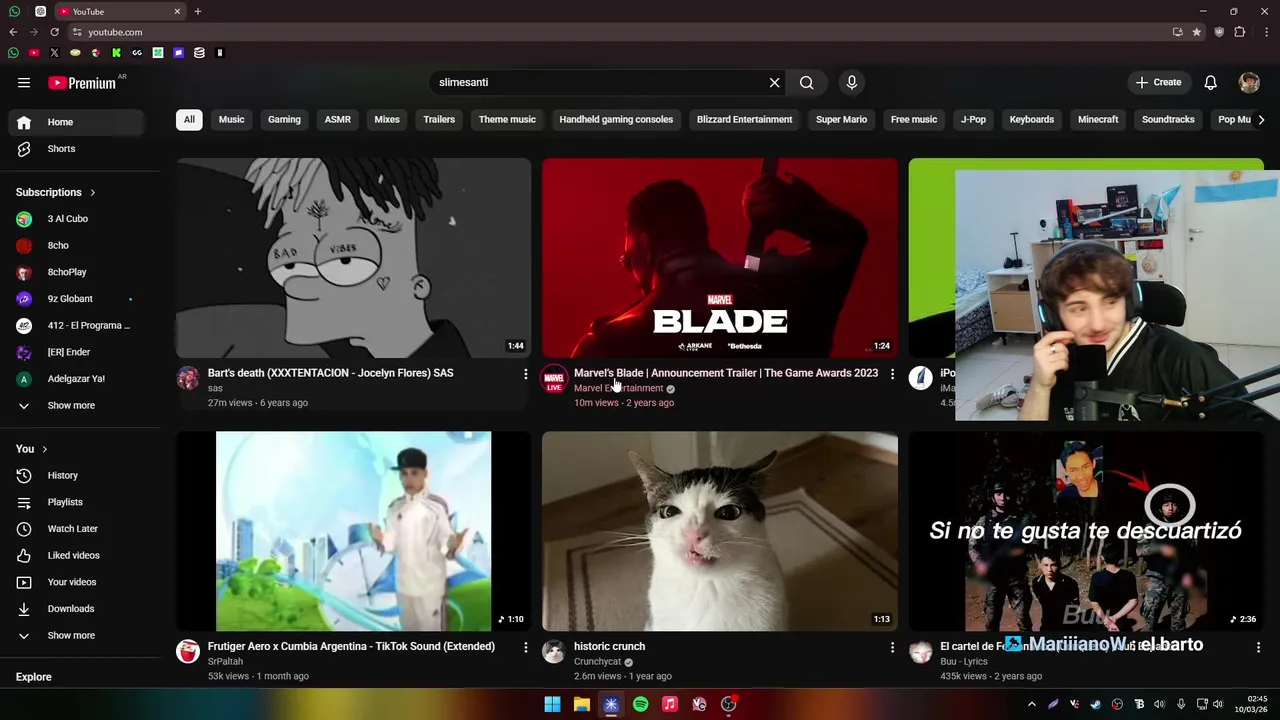Viewport: 1280px width, 720px height.
Task: Play Frutiger Aero x Cumbia Argentina thumbnail
Action: pos(353,531)
